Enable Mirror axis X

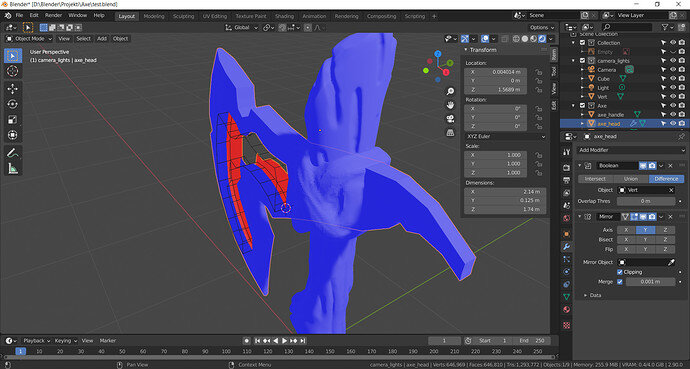tap(626, 230)
